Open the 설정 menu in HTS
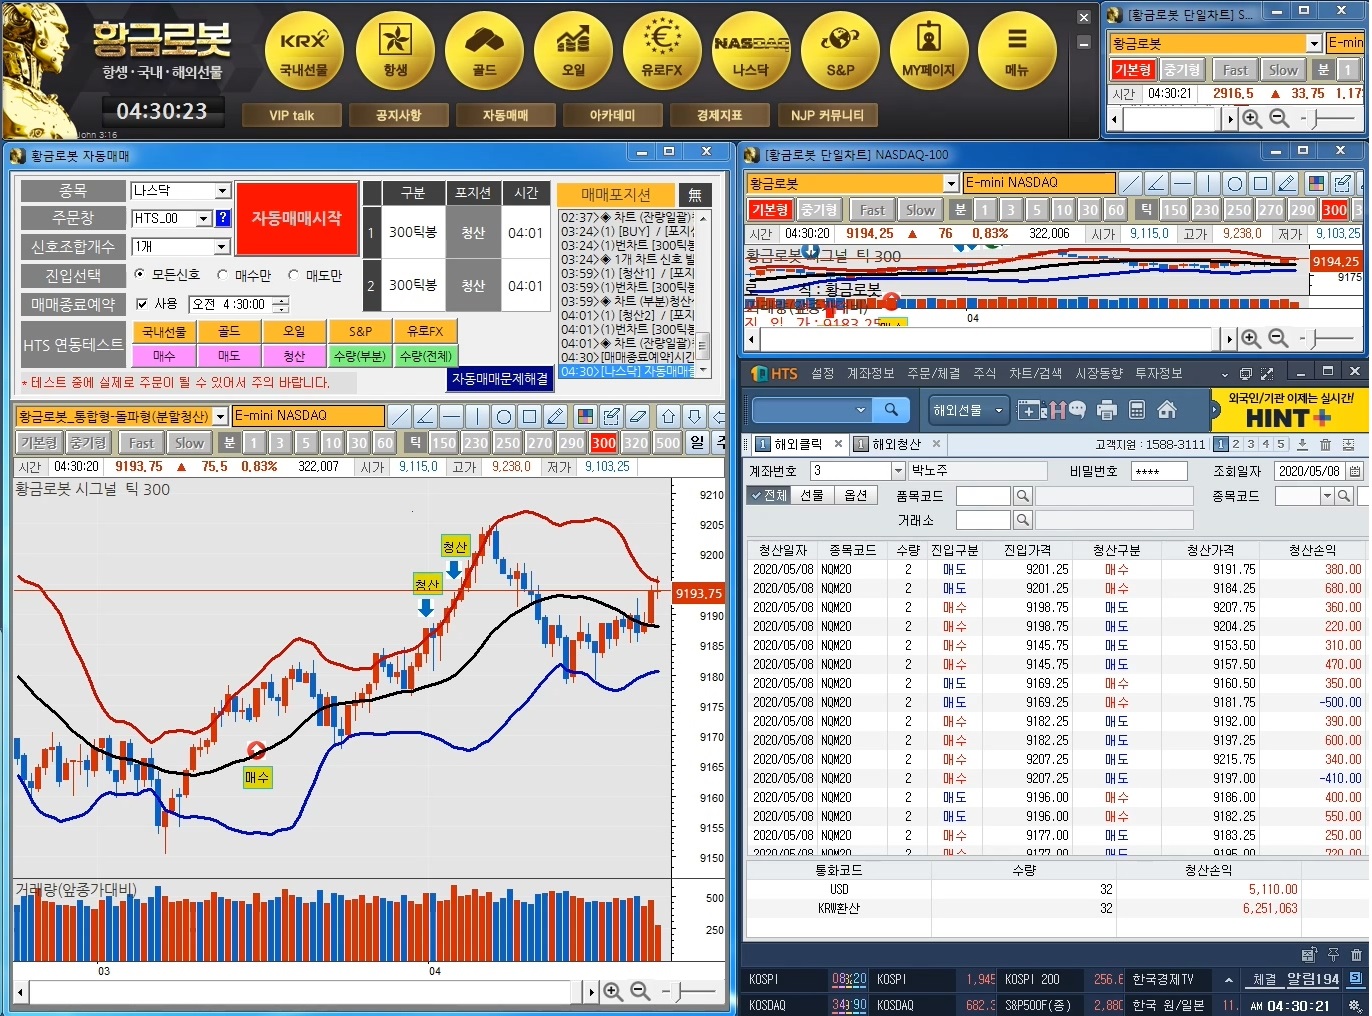 point(822,373)
